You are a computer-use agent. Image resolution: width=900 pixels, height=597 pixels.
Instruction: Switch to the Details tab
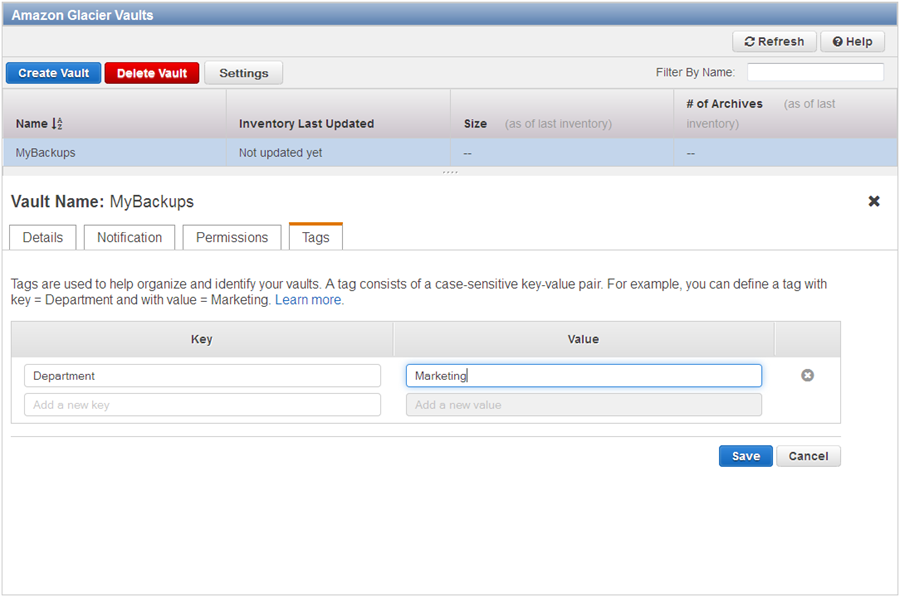tap(42, 237)
